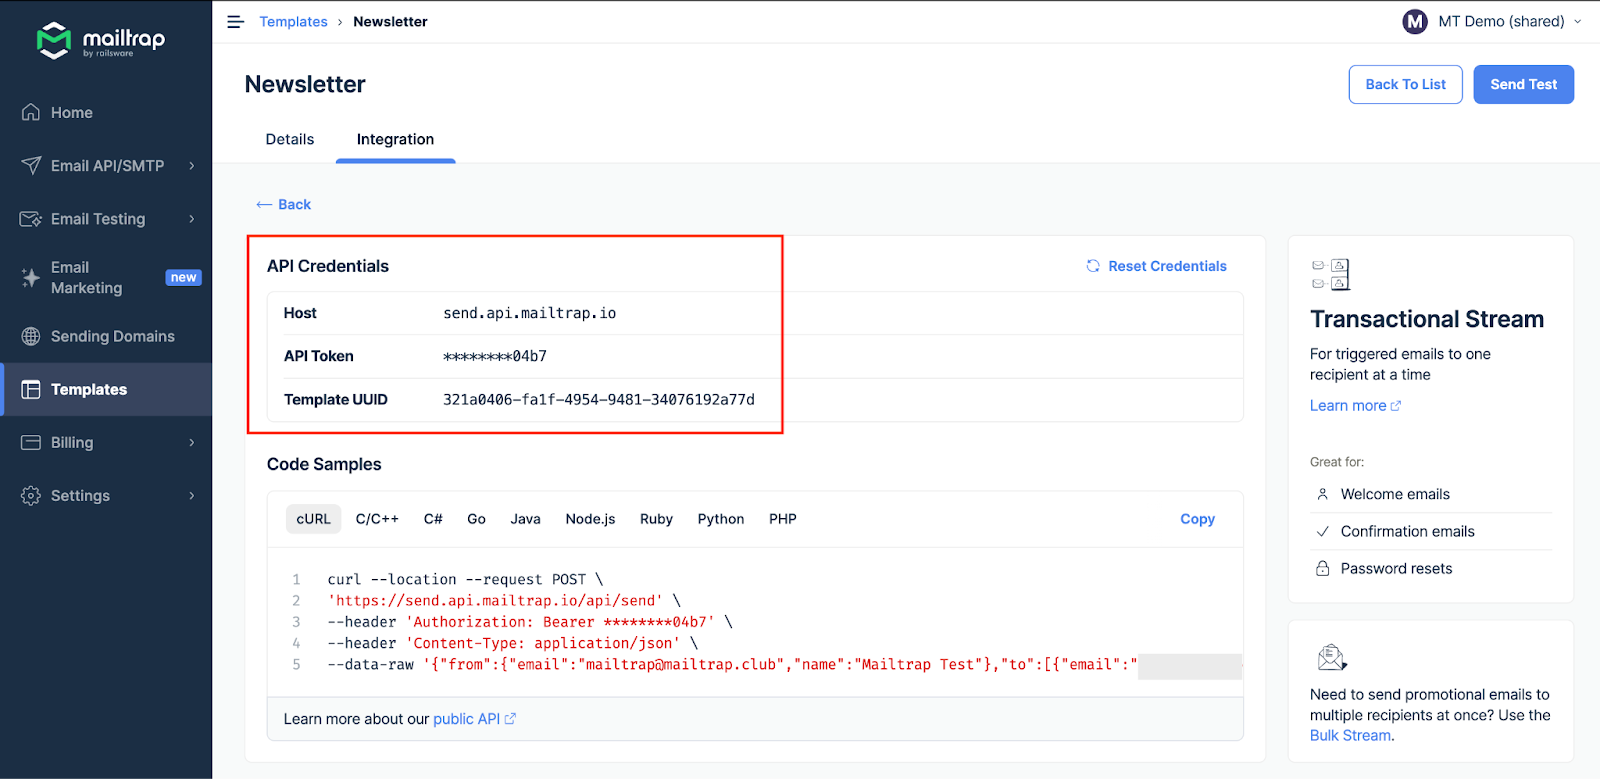1600x779 pixels.
Task: Open the Bulk Stream link
Action: [1350, 735]
